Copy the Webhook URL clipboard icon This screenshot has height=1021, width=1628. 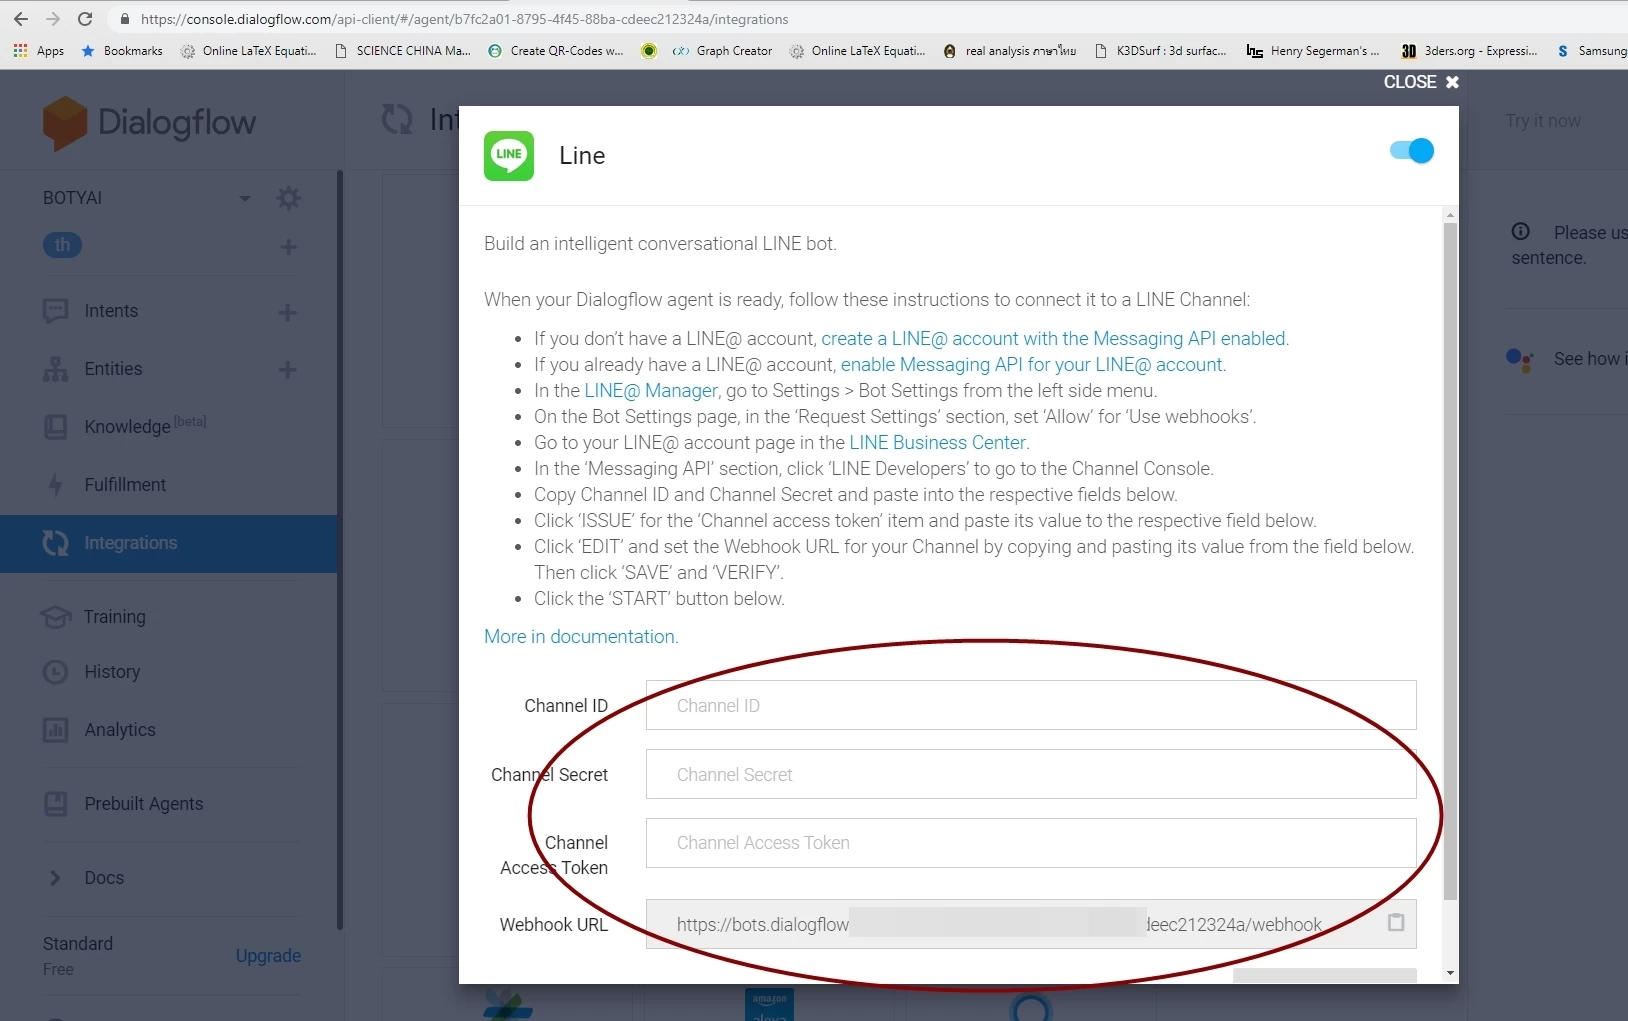click(1396, 923)
